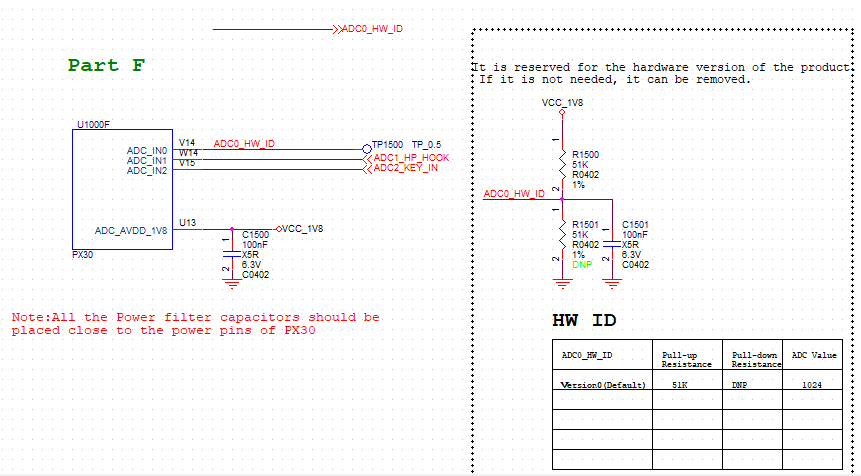Click the TP_0.5 footprint text

click(x=427, y=144)
